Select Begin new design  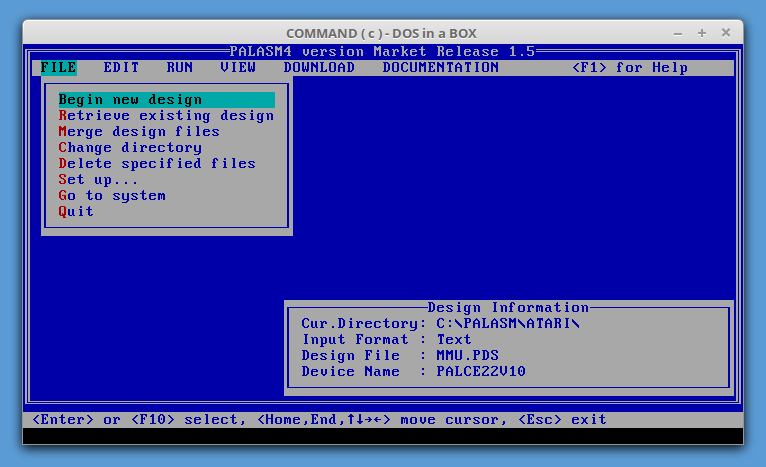click(130, 100)
